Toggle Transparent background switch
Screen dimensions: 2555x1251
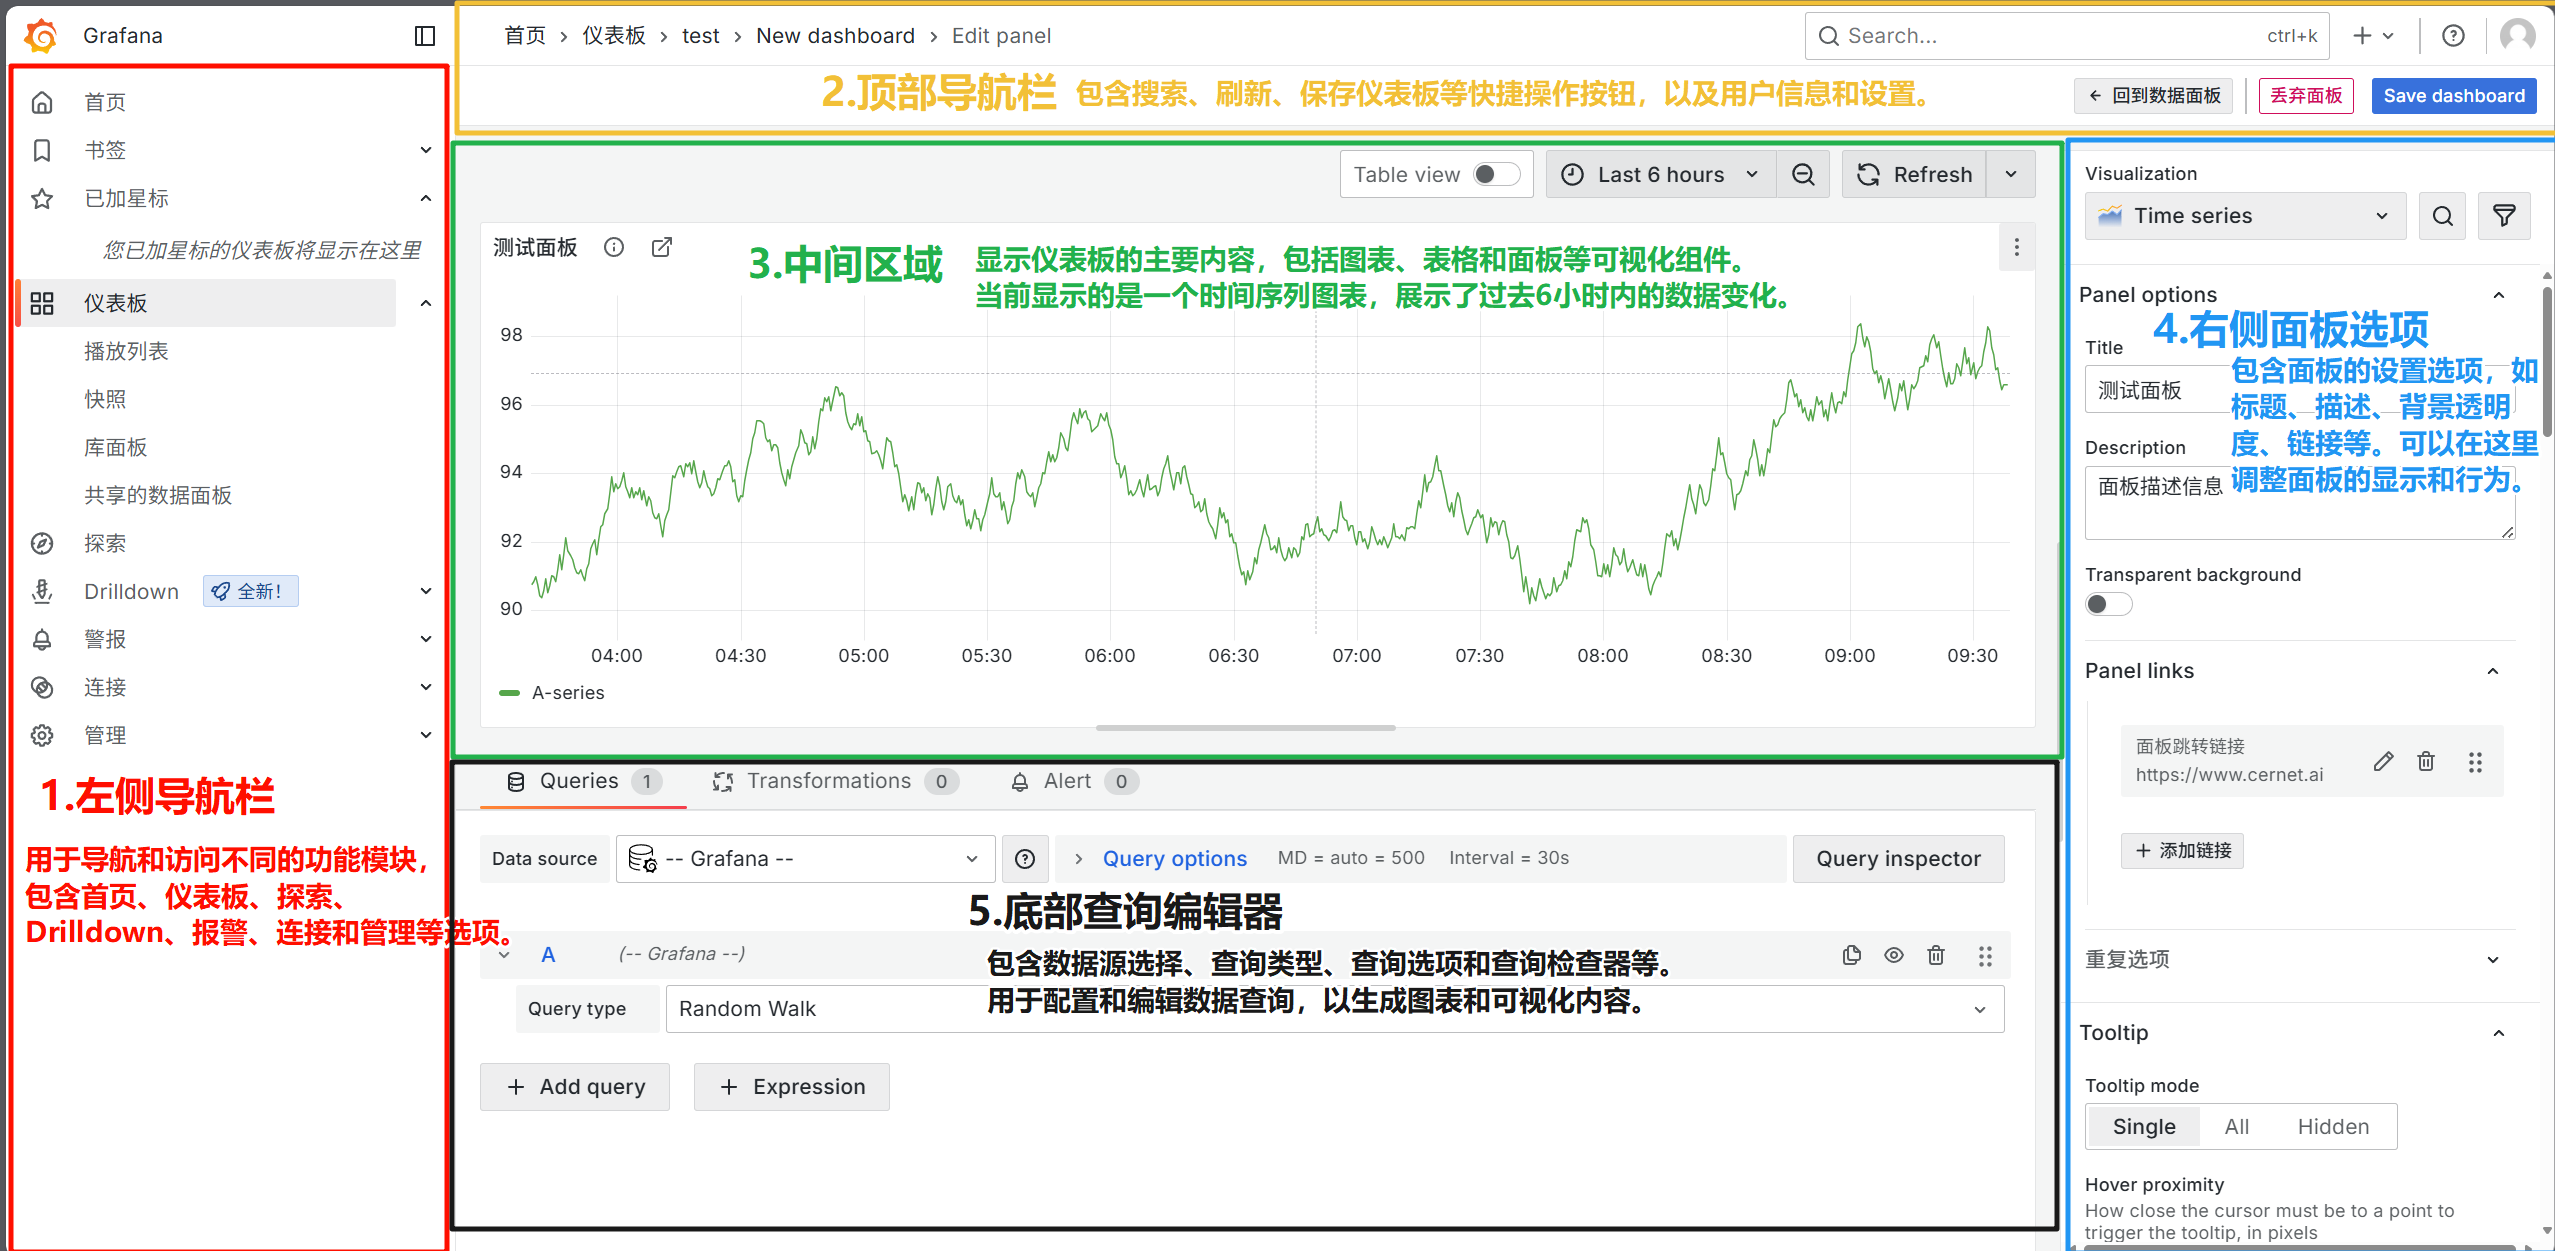(2108, 604)
